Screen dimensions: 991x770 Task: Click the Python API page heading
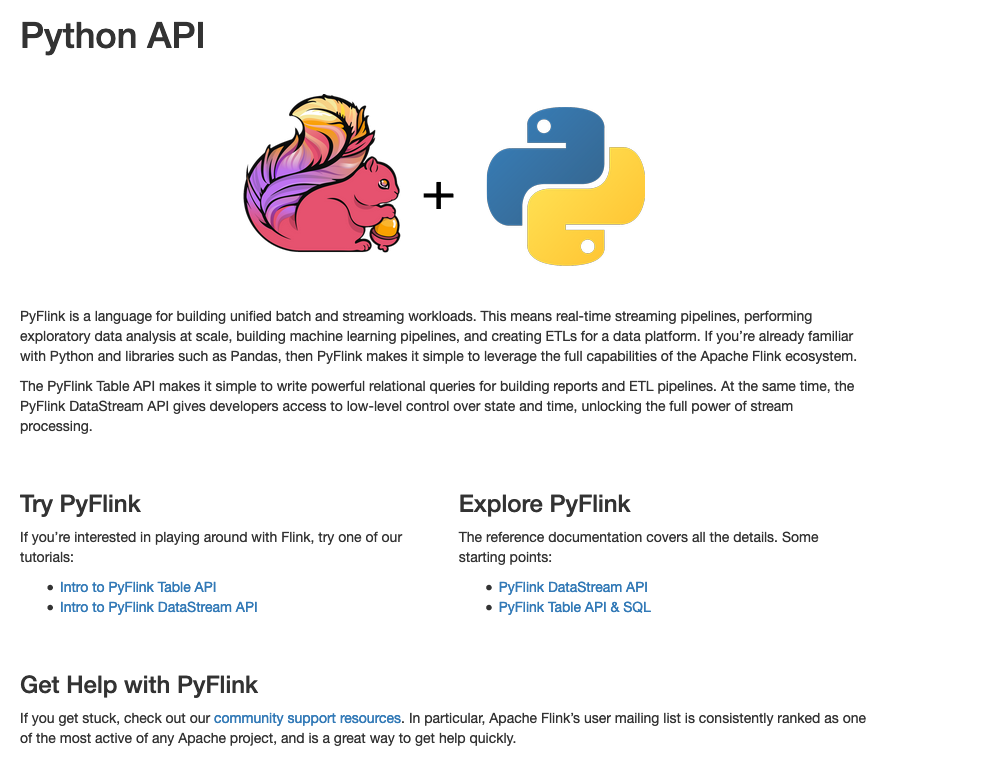pos(112,35)
